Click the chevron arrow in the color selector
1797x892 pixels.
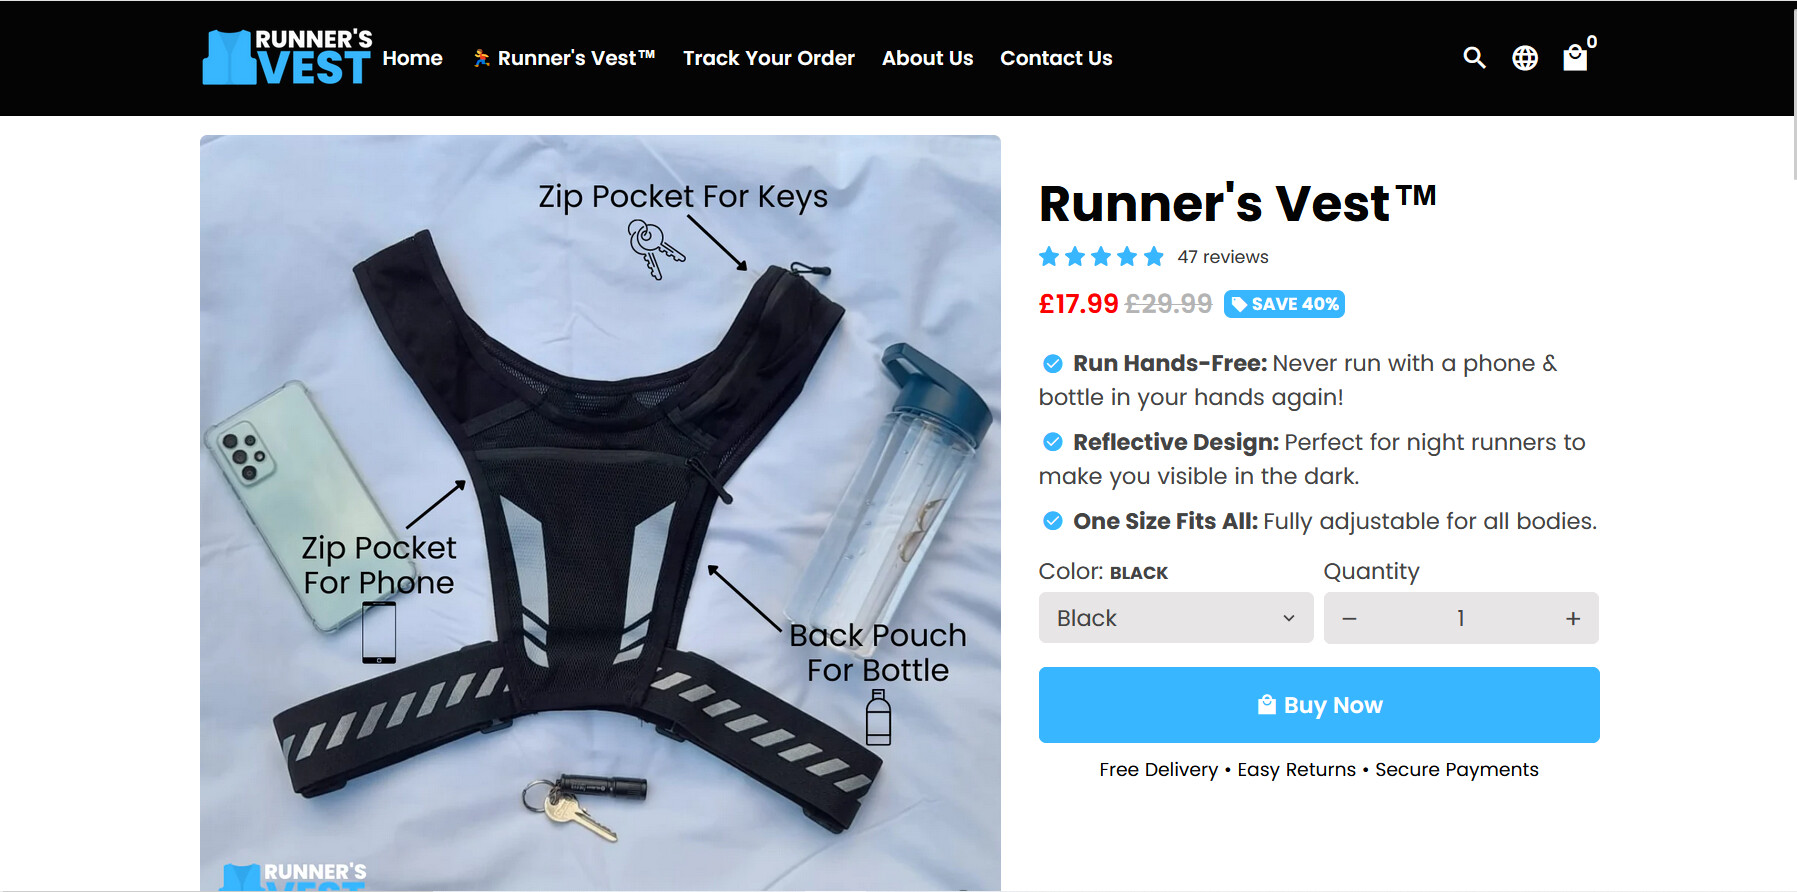coord(1289,618)
